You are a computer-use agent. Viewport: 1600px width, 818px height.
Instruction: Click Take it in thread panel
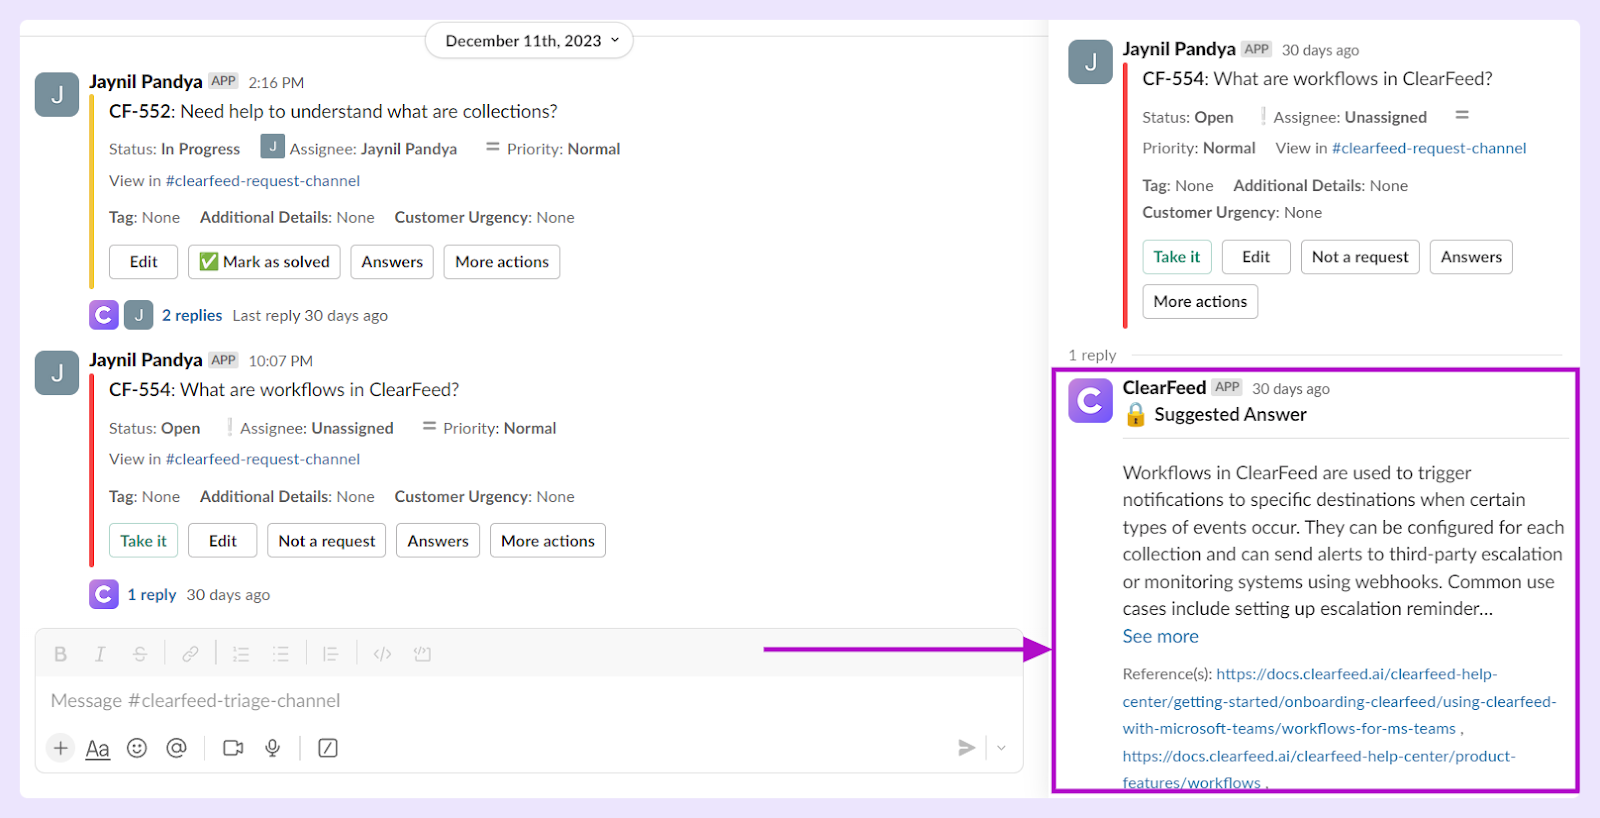pyautogui.click(x=1177, y=257)
